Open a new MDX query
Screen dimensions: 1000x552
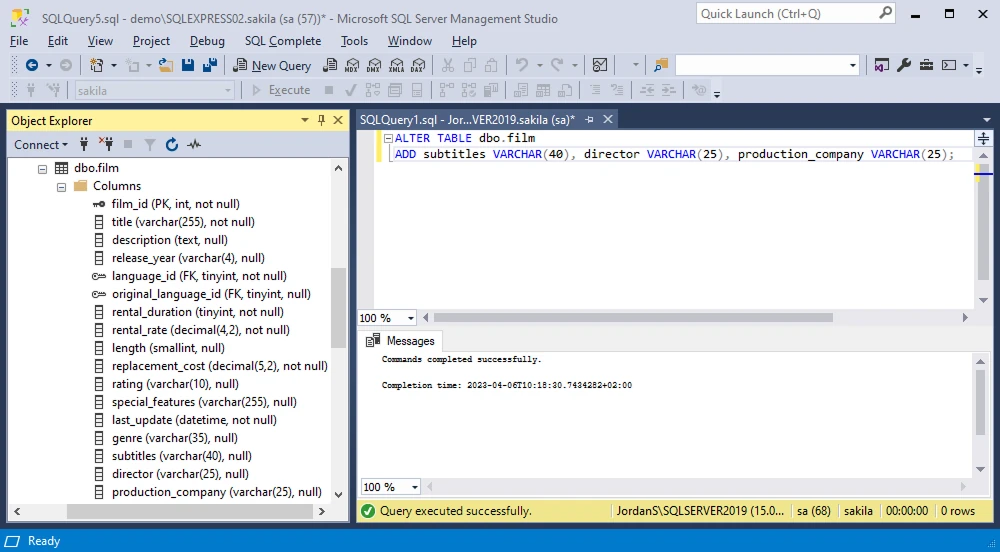[352, 65]
